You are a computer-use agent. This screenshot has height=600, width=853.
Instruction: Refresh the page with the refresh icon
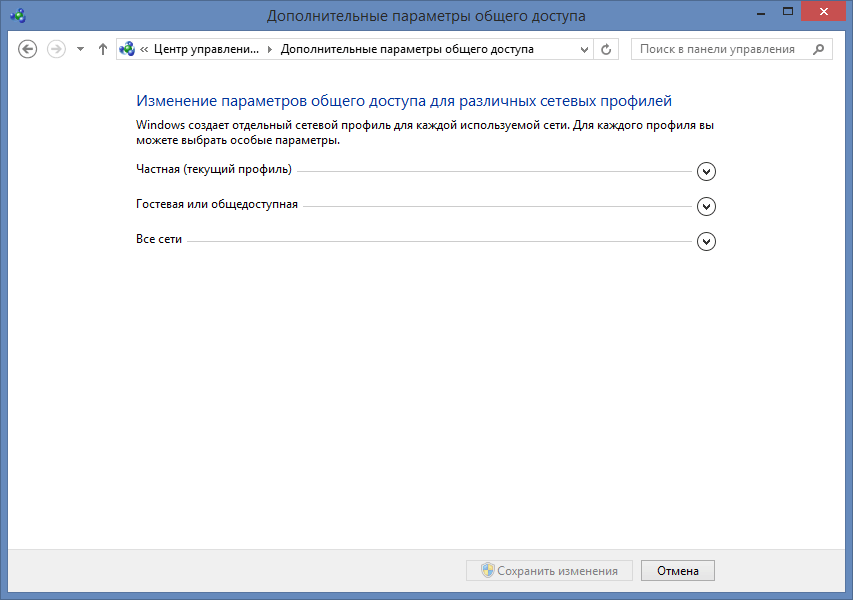606,49
